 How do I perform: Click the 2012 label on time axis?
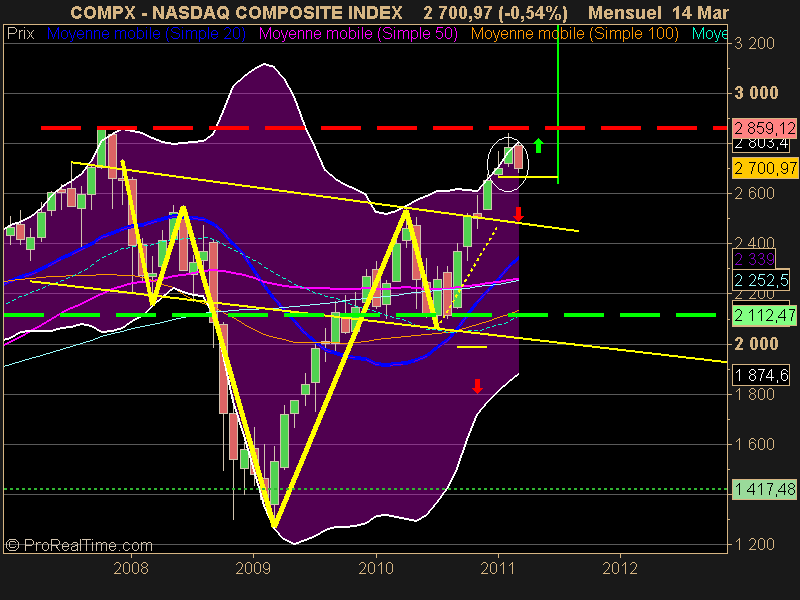[620, 568]
